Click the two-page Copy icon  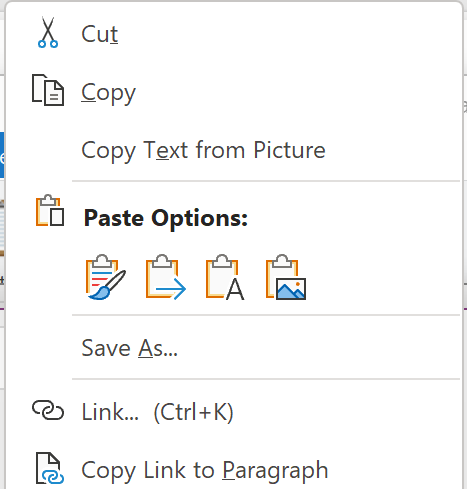48,90
